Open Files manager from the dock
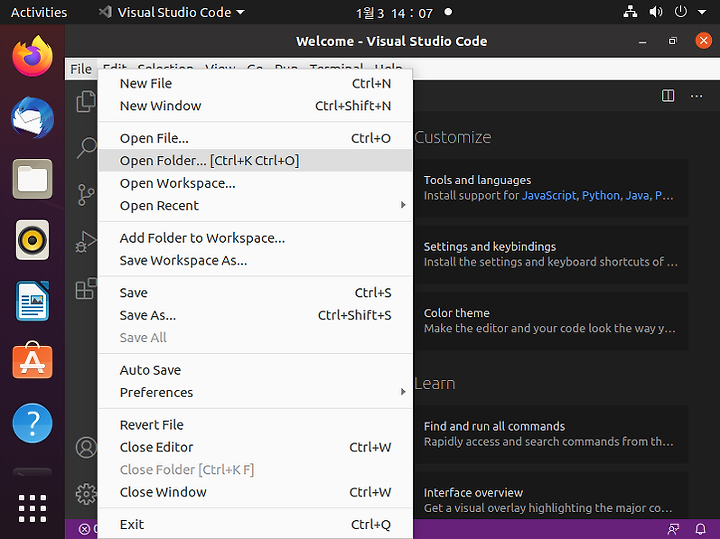 pos(33,179)
